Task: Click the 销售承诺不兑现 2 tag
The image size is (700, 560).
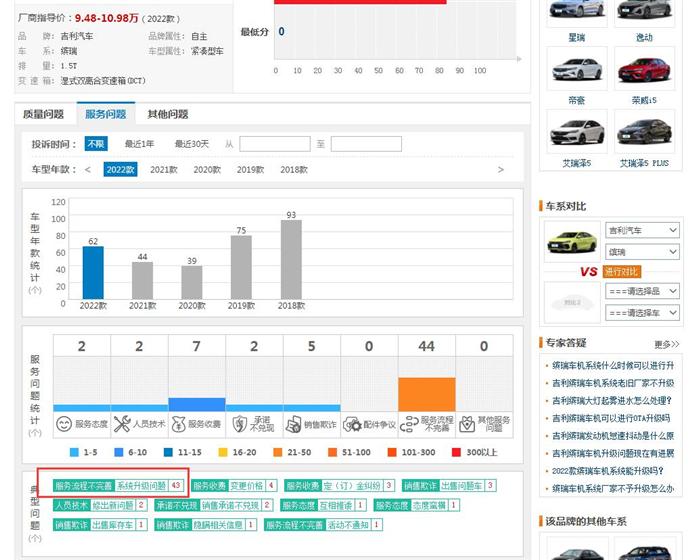Action: click(x=213, y=505)
